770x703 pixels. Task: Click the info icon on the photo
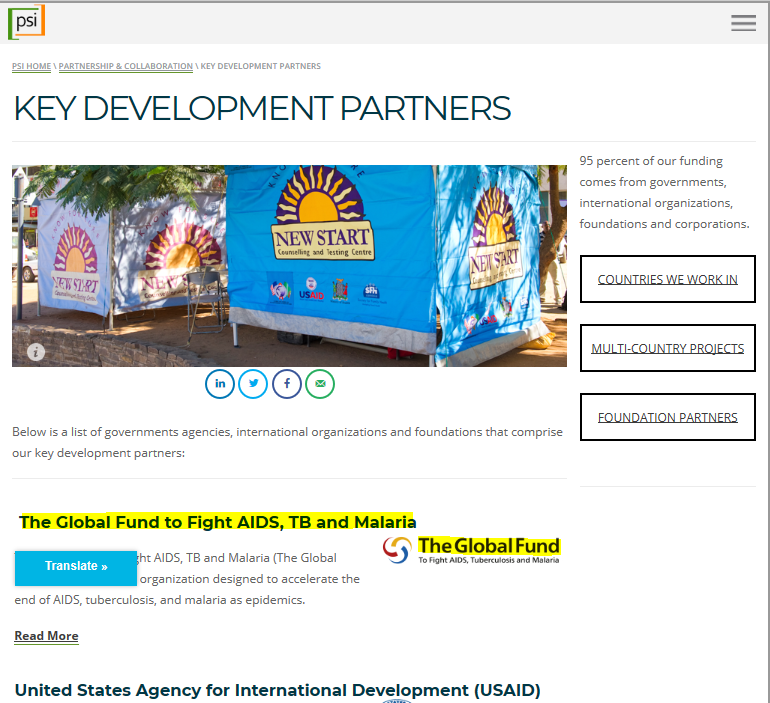(x=36, y=352)
